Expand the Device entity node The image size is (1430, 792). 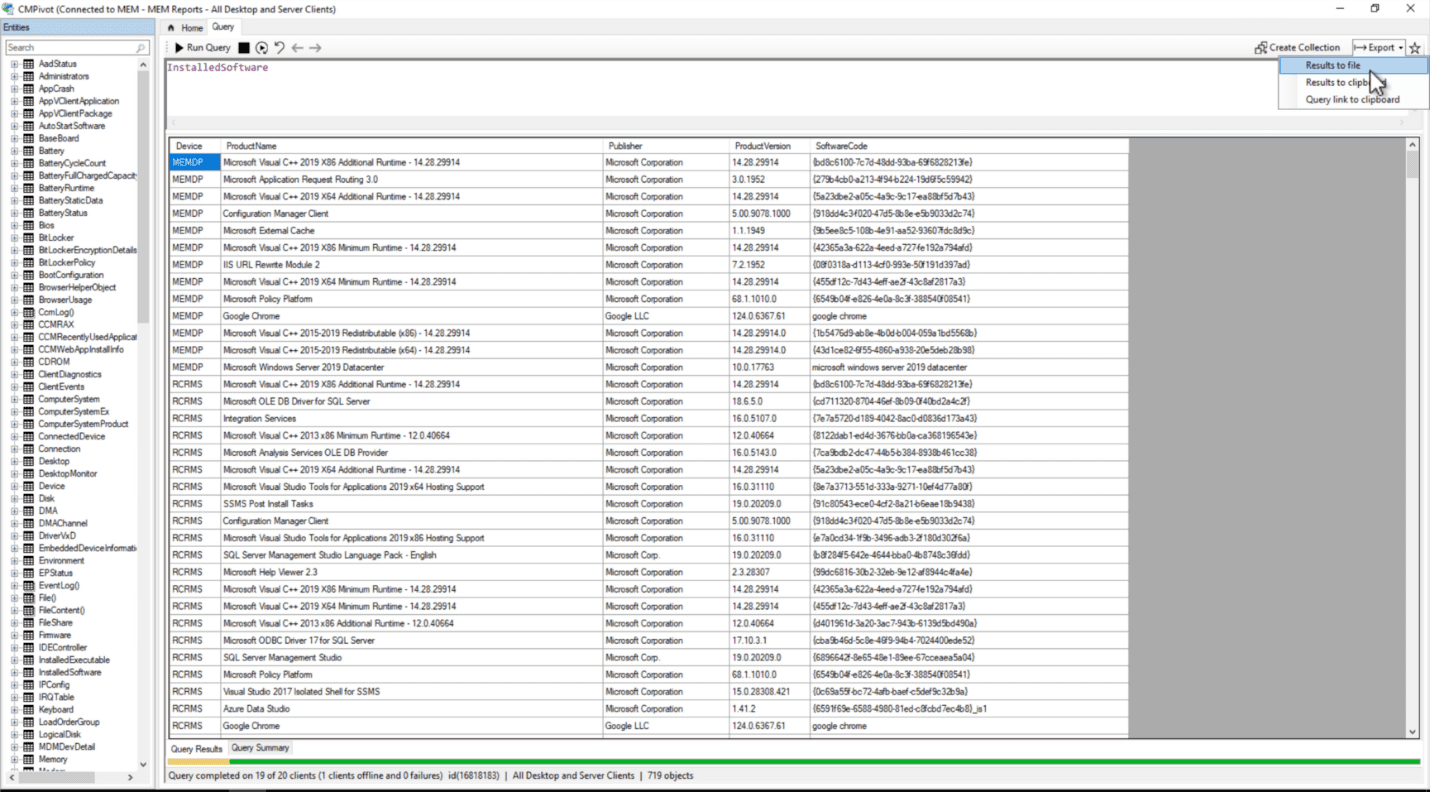point(15,486)
